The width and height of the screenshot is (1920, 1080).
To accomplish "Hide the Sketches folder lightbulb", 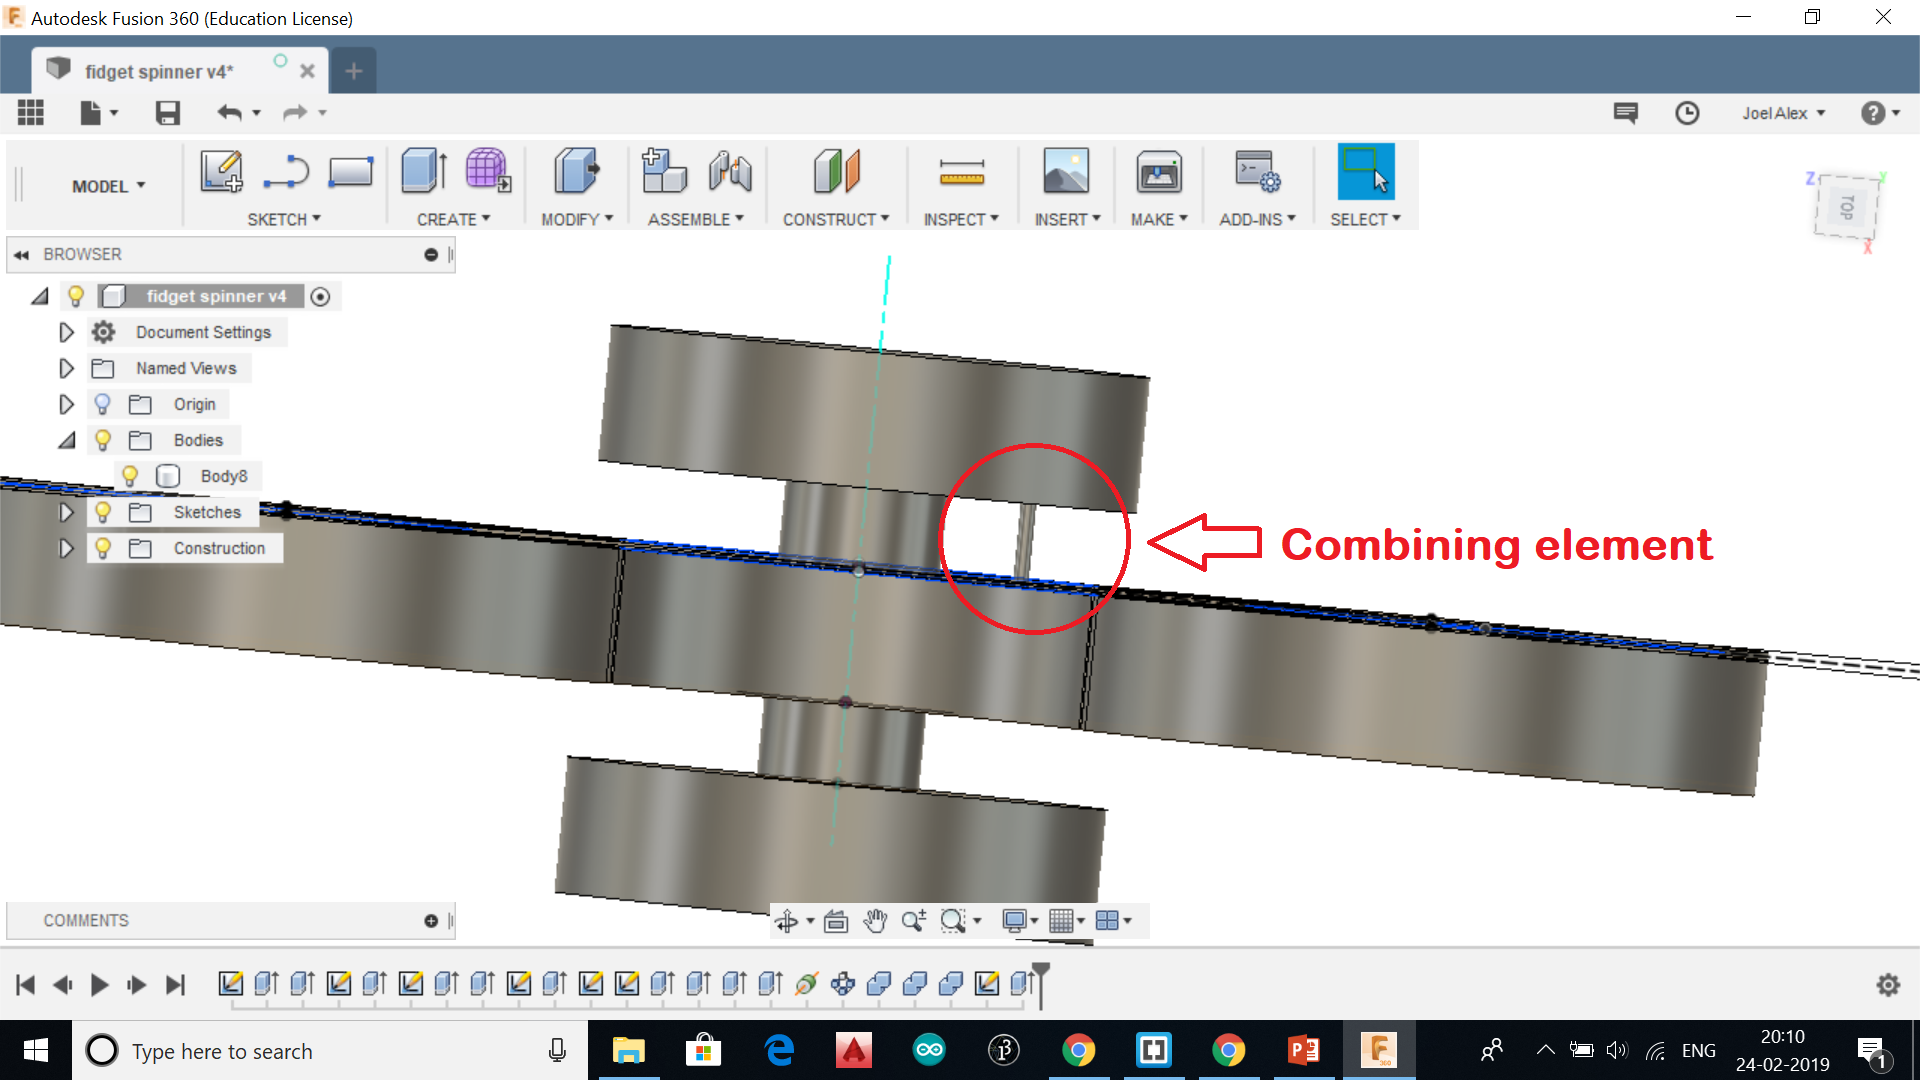I will (x=103, y=512).
